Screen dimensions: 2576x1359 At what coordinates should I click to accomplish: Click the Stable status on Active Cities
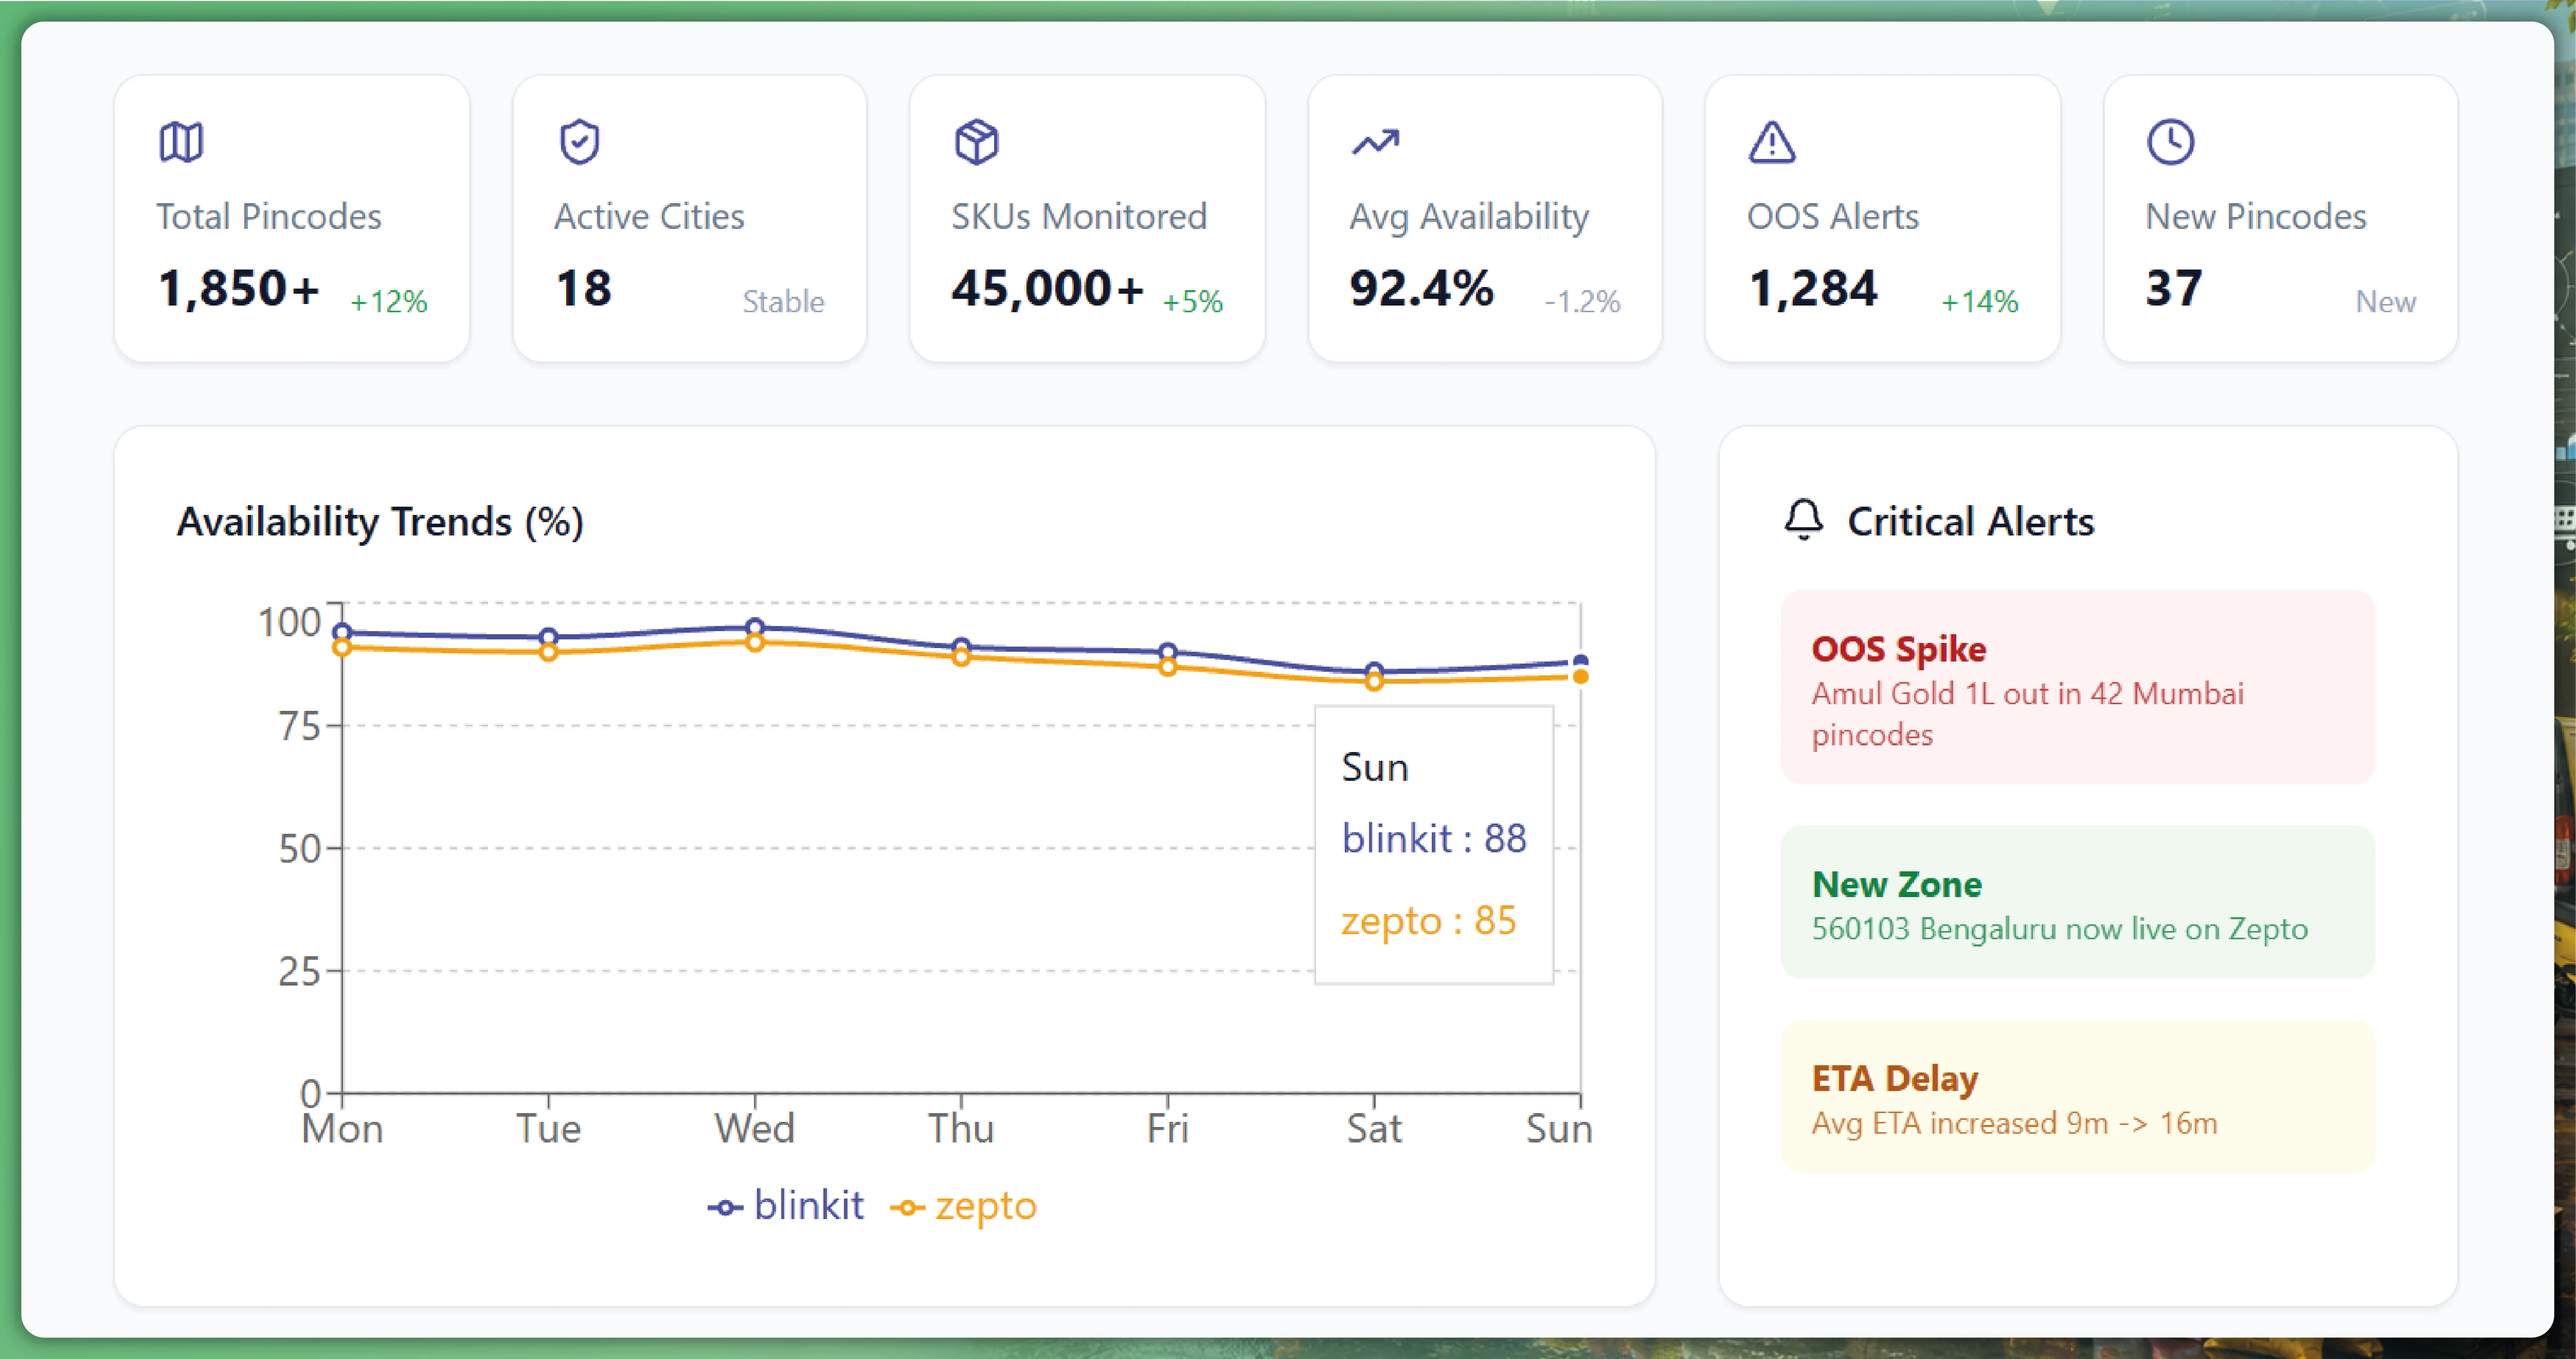click(783, 301)
